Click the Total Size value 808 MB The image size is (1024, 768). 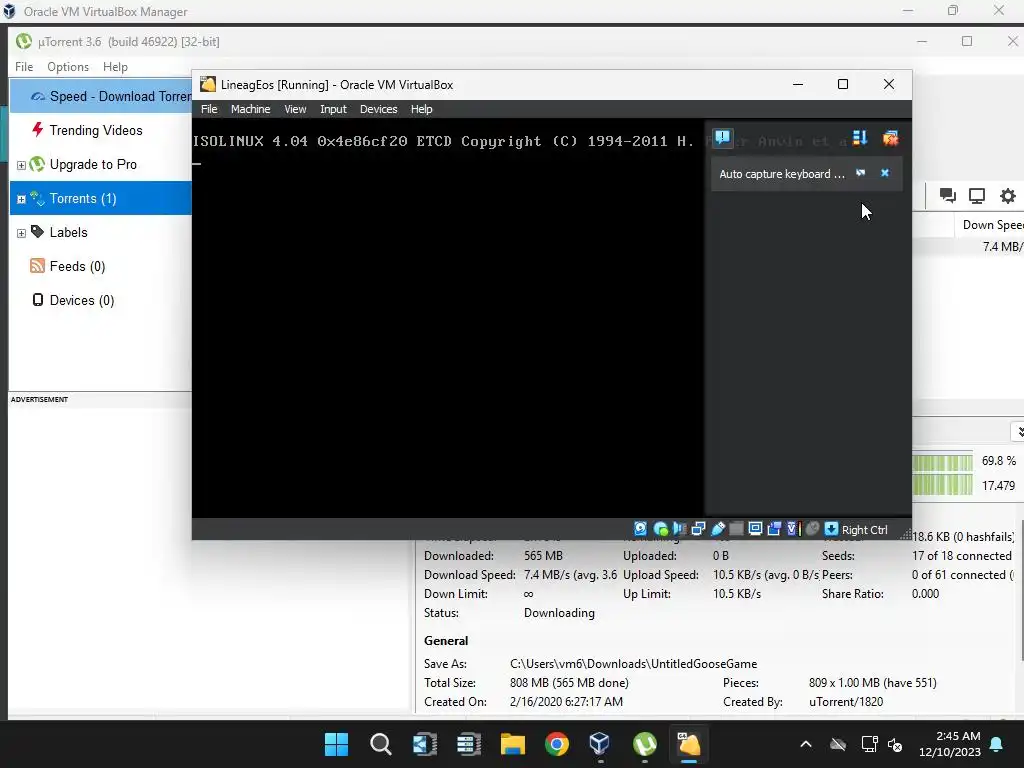coord(569,682)
